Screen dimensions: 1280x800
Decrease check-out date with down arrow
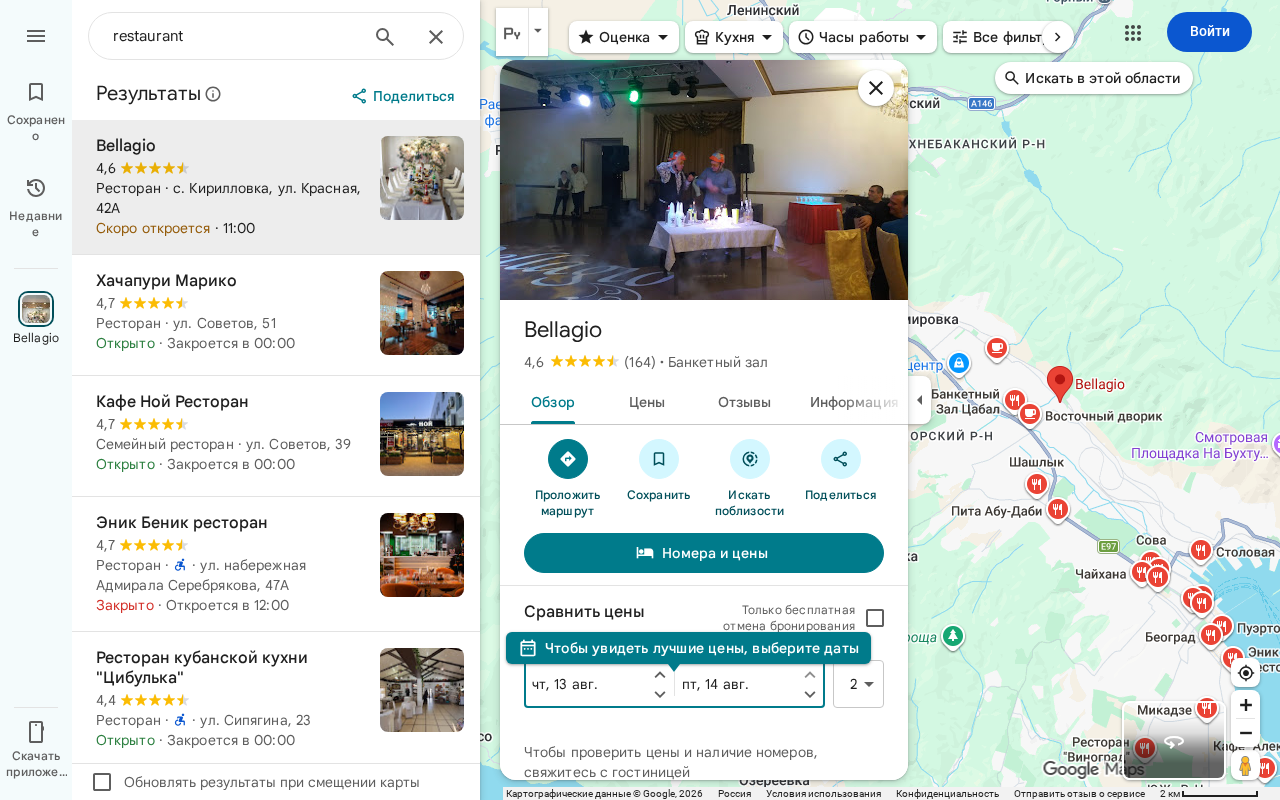pyautogui.click(x=810, y=694)
